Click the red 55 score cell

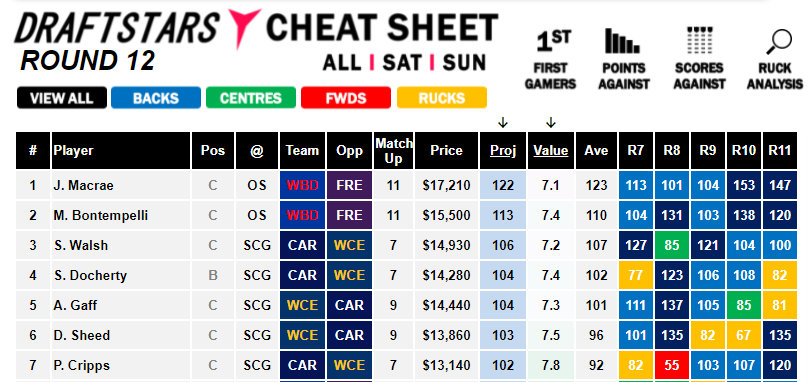(672, 366)
